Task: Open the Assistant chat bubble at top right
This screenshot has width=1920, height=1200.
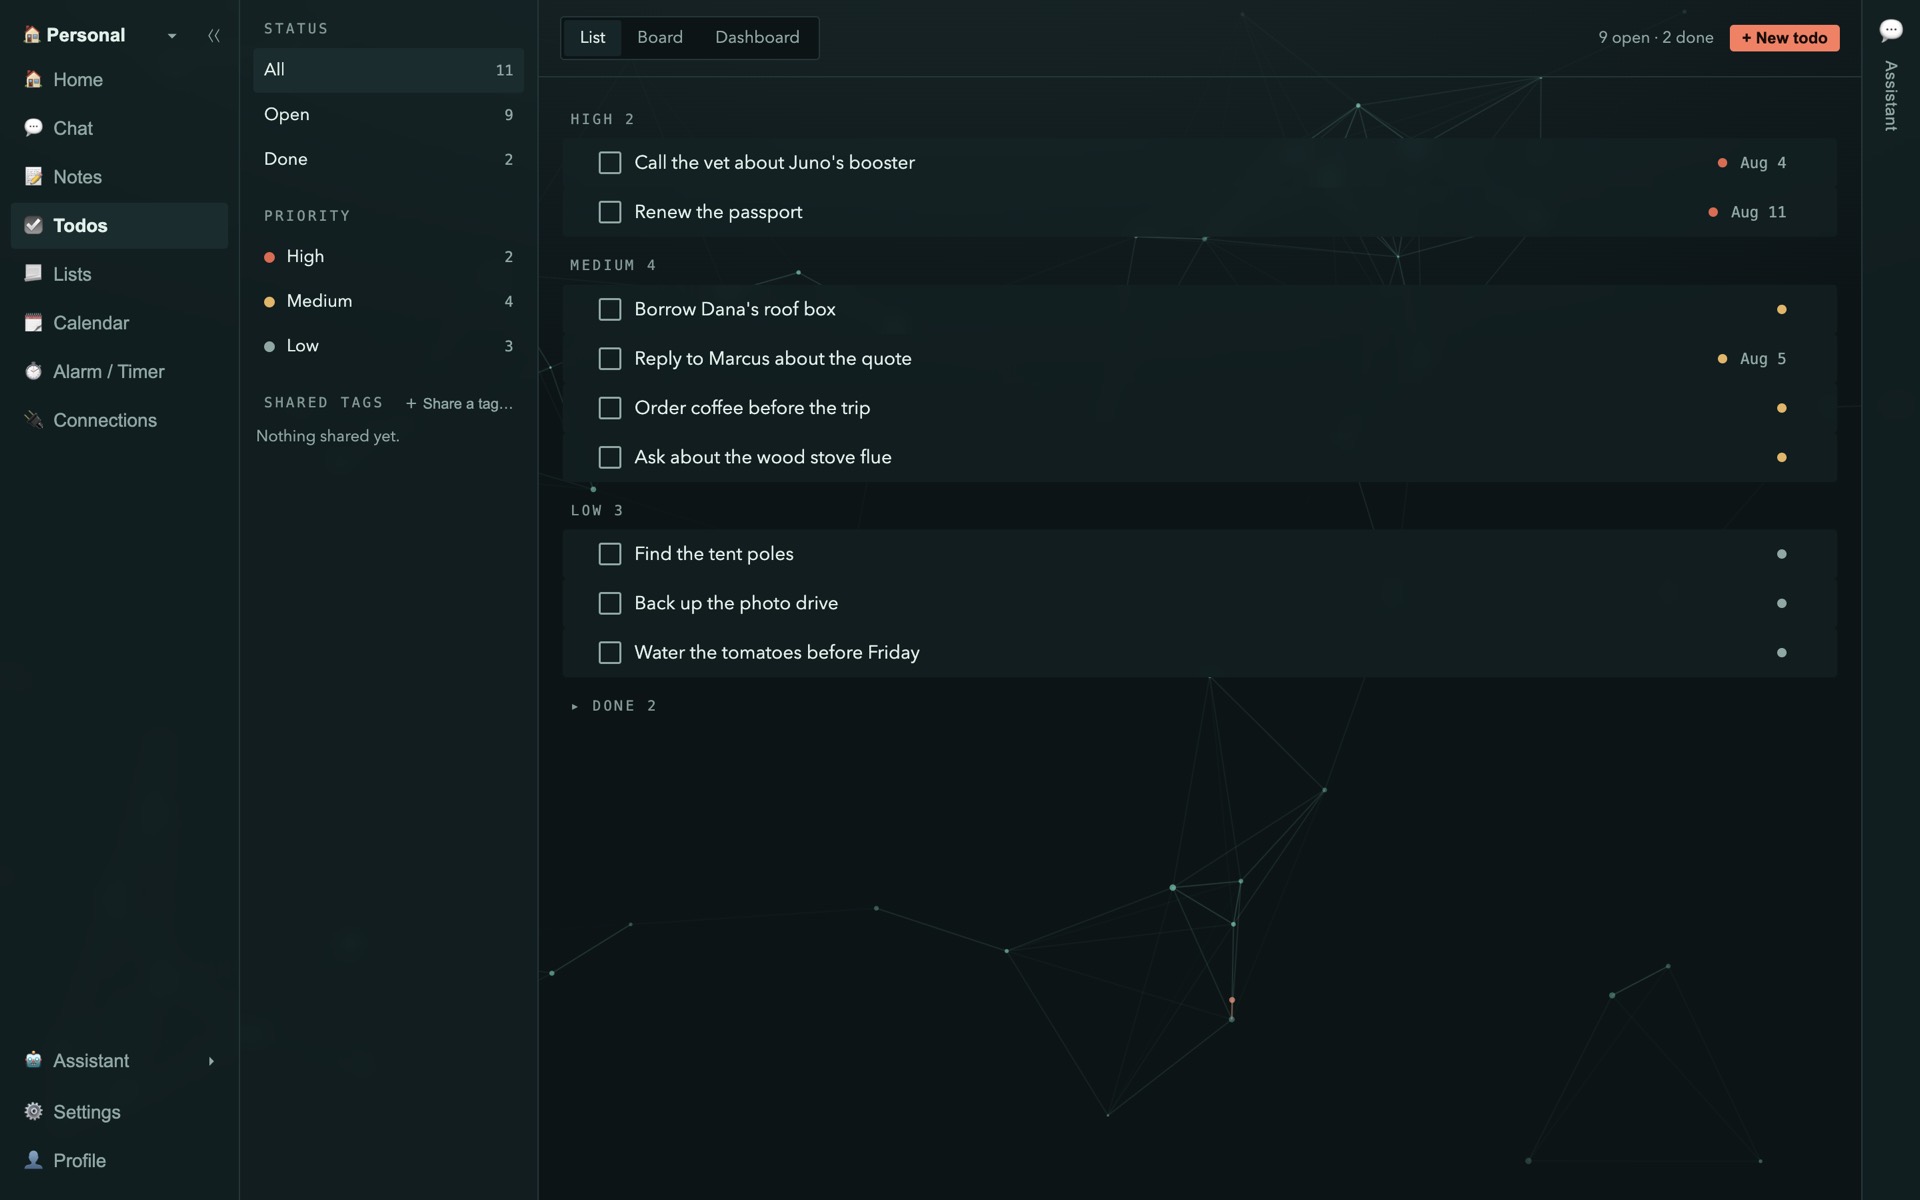Action: tap(1890, 30)
